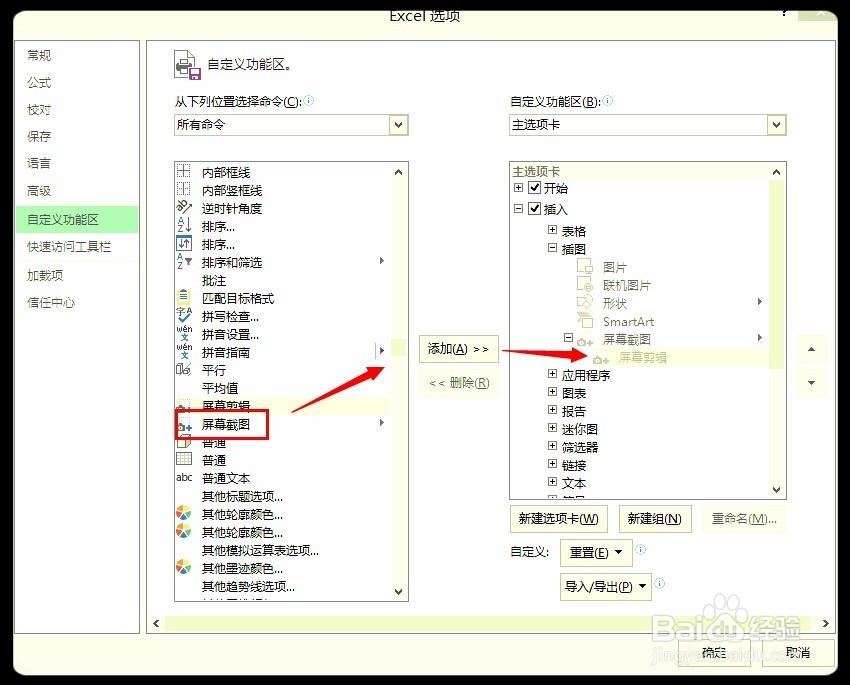
Task: Open the 主选项卡 customize ribbon dropdown
Action: coord(778,124)
